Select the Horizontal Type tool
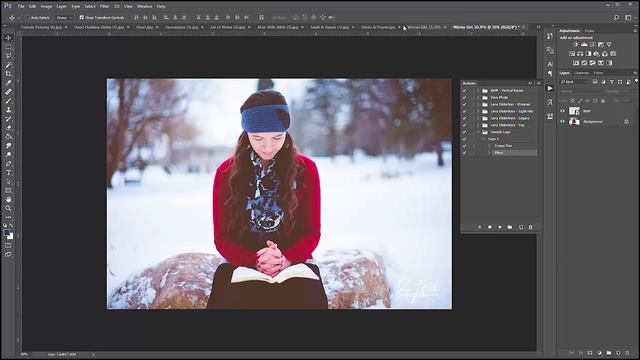This screenshot has width=640, height=360. tap(8, 173)
